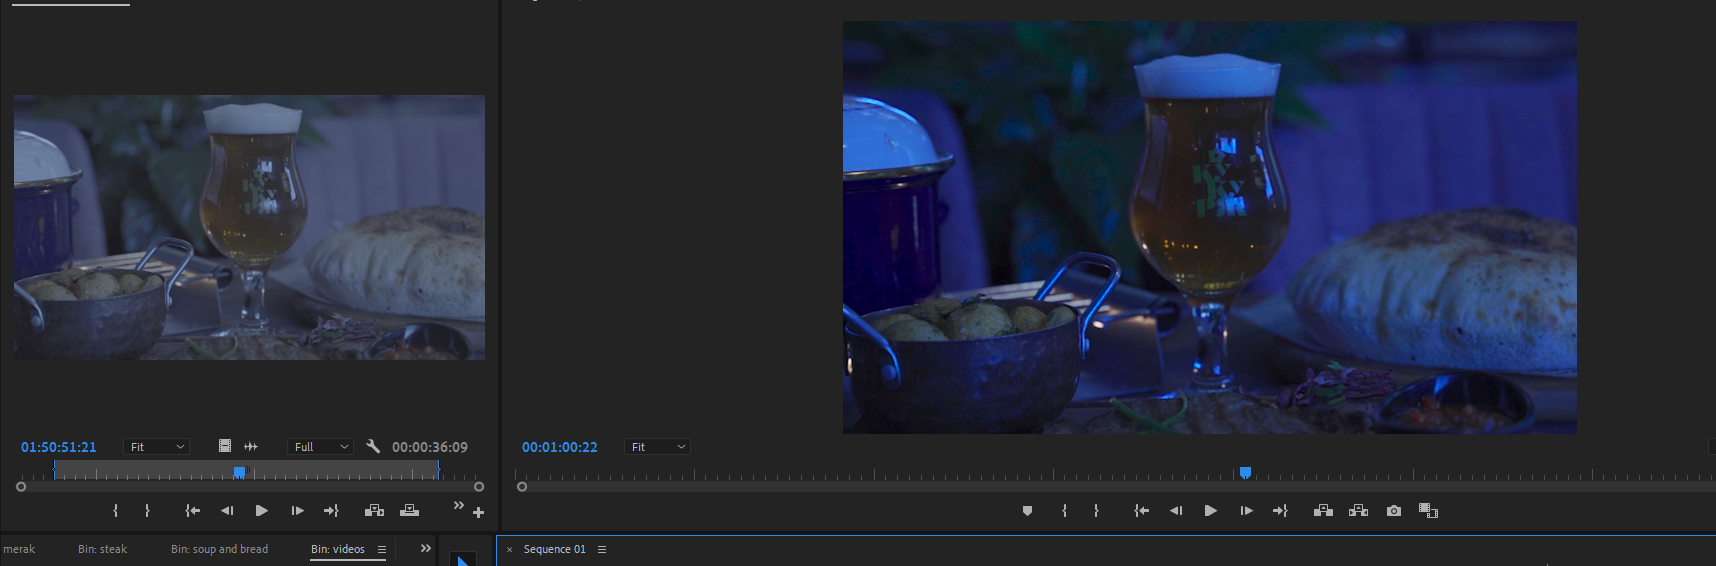Click the Source zoom scrollbar left handle
Image resolution: width=1716 pixels, height=566 pixels.
pos(21,487)
